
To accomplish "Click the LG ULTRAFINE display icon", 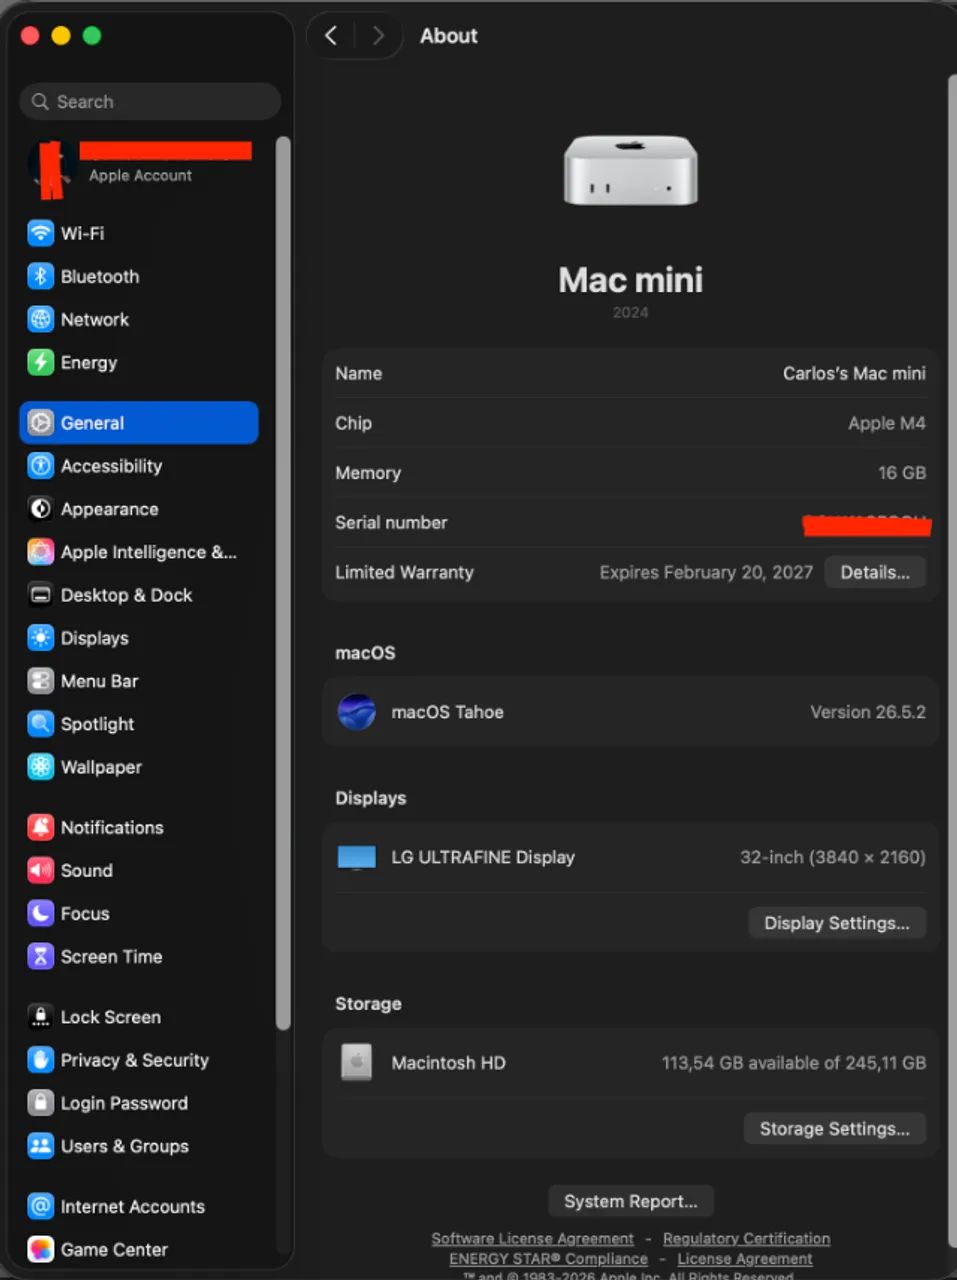I will coord(356,858).
